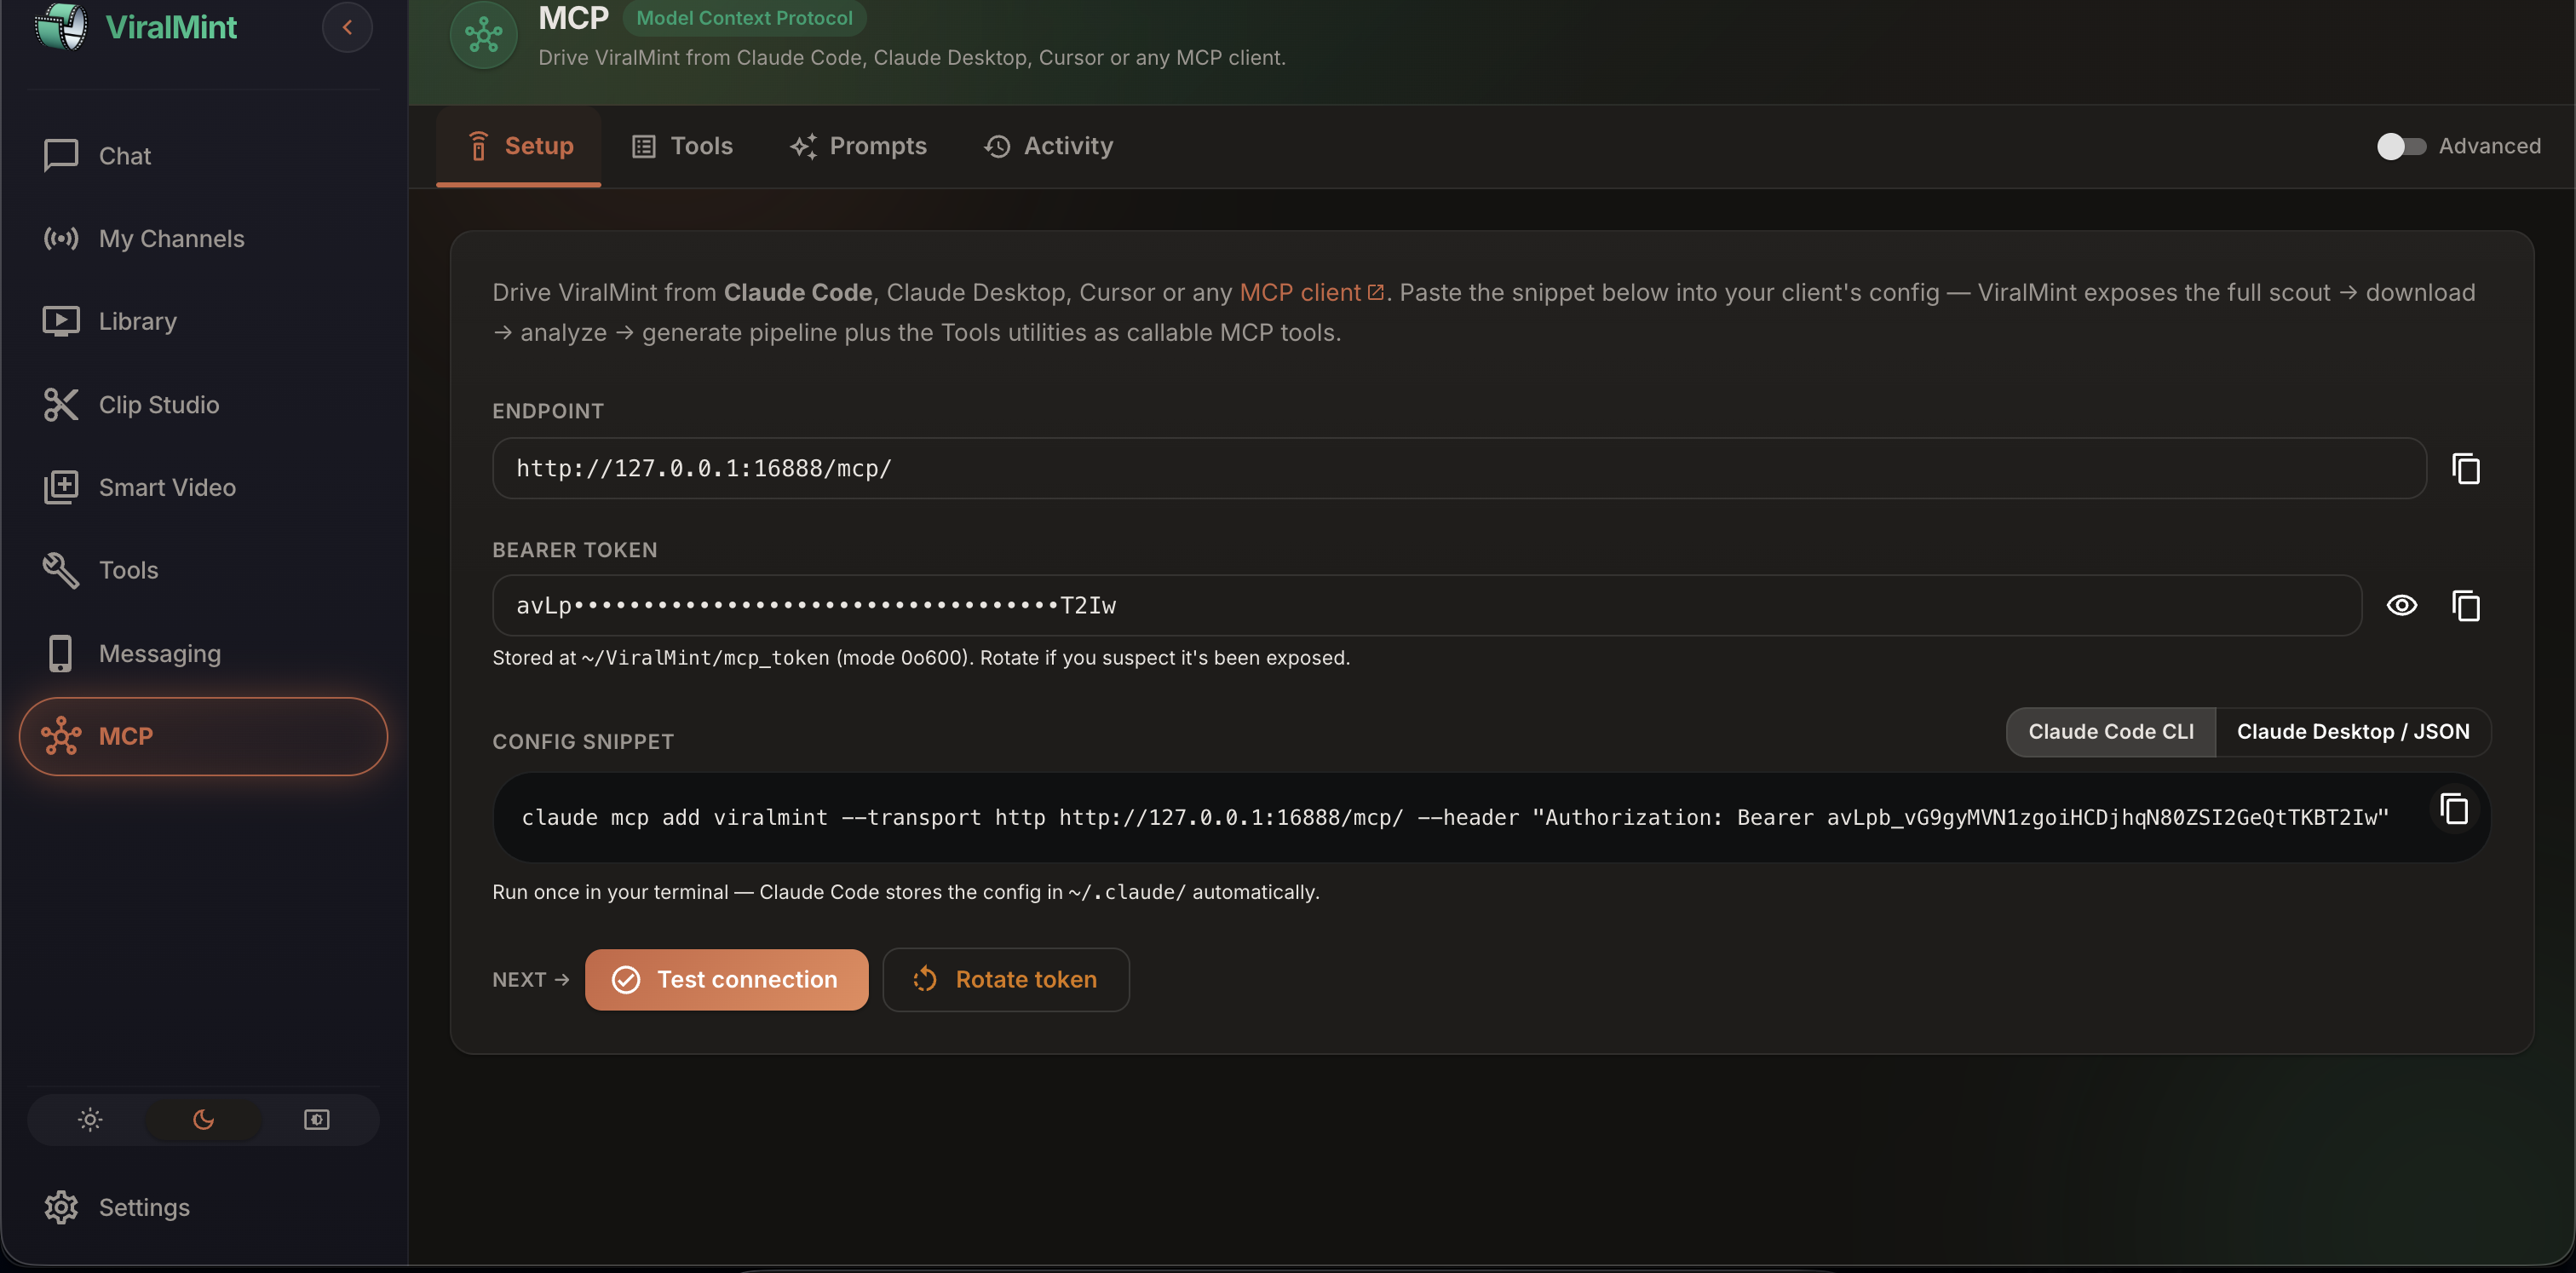Screen dimensions: 2576x1273
Task: Open the Library section
Action: pos(203,322)
